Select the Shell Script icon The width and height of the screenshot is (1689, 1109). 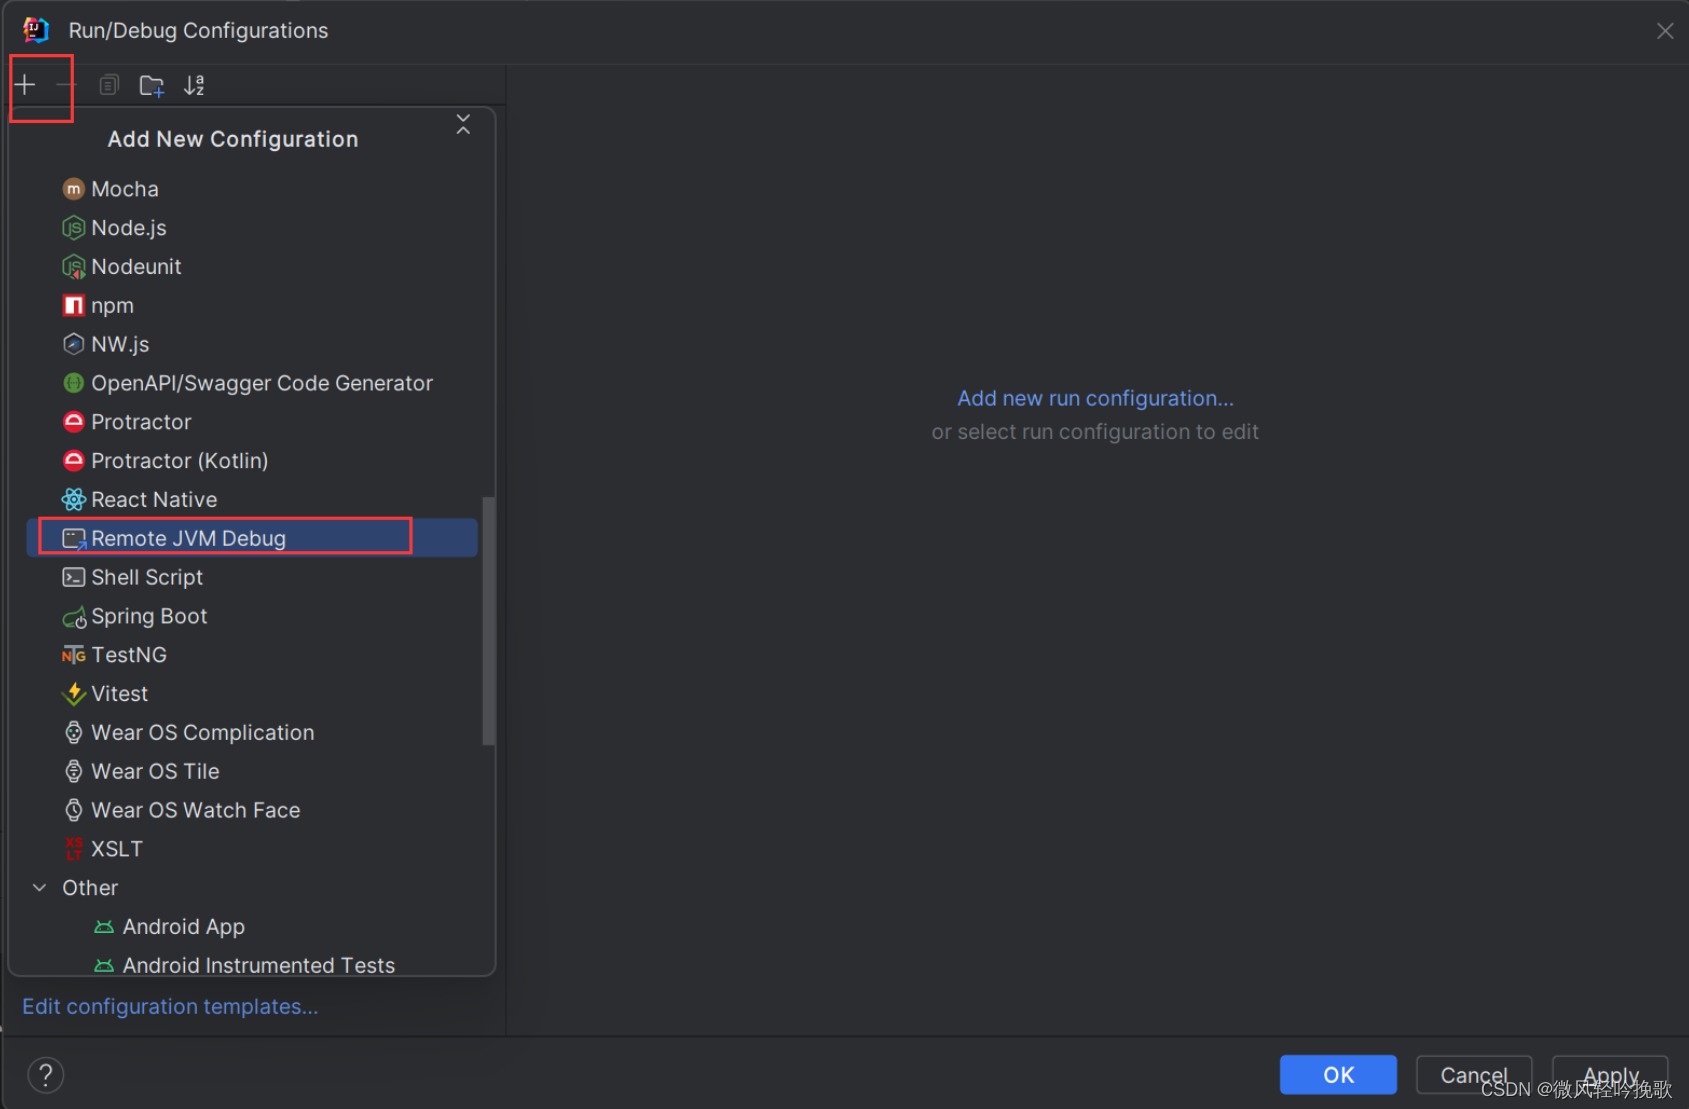pos(73,577)
